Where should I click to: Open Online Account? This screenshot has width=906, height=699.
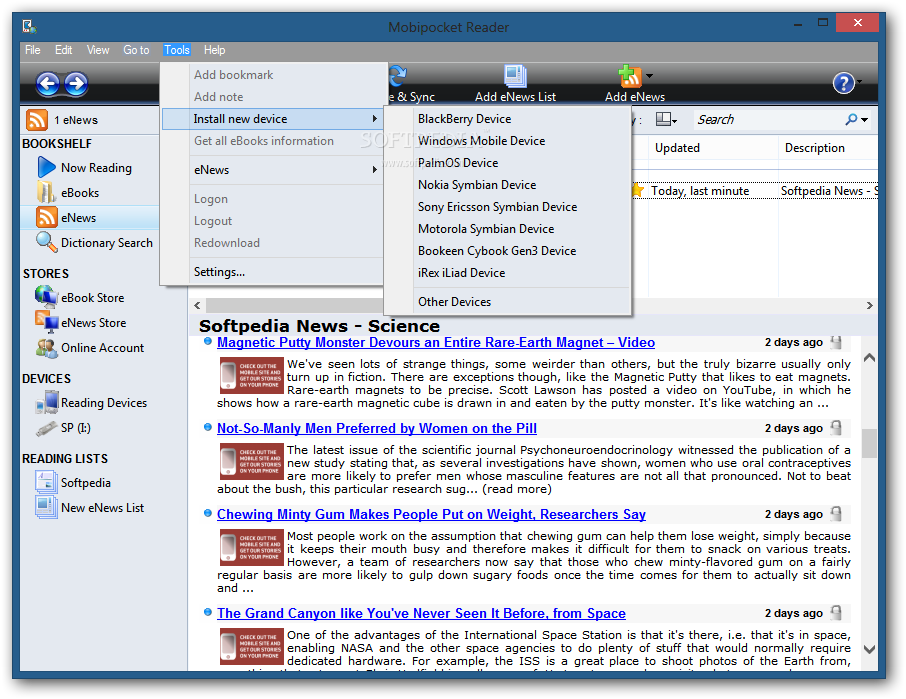pyautogui.click(x=103, y=348)
